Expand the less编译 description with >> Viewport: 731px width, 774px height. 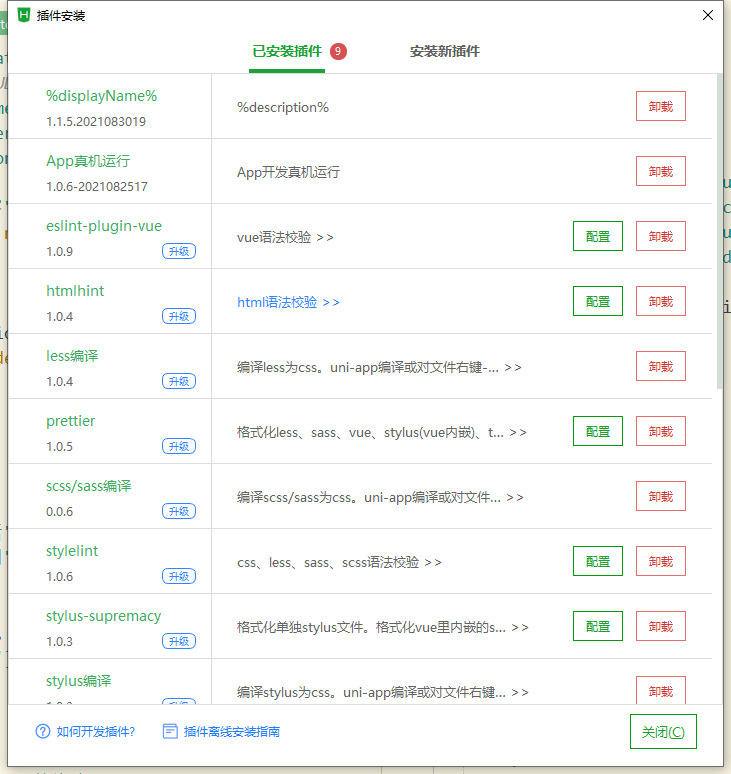click(x=513, y=367)
